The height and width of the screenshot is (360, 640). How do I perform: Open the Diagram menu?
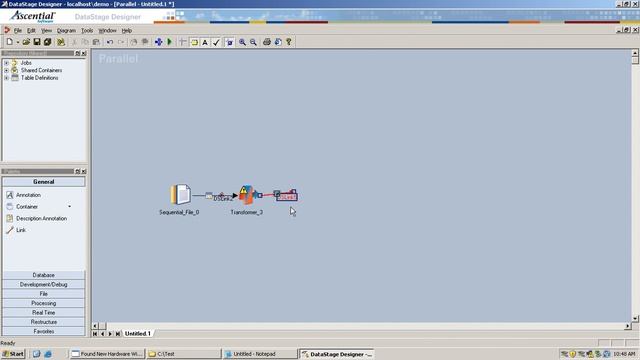click(66, 31)
